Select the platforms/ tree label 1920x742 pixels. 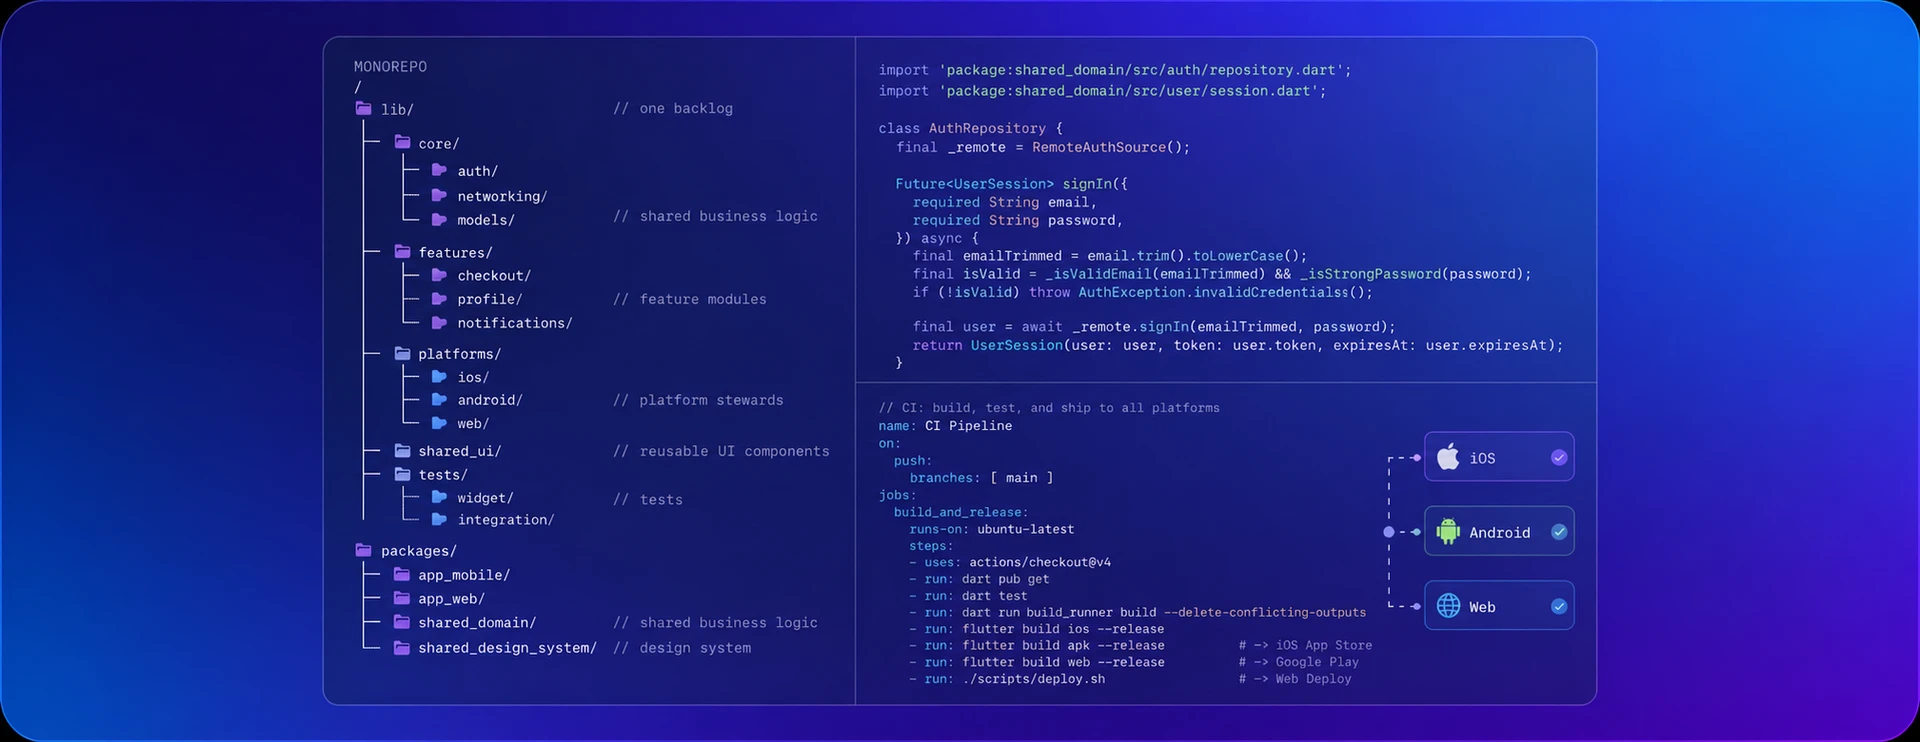coord(460,354)
